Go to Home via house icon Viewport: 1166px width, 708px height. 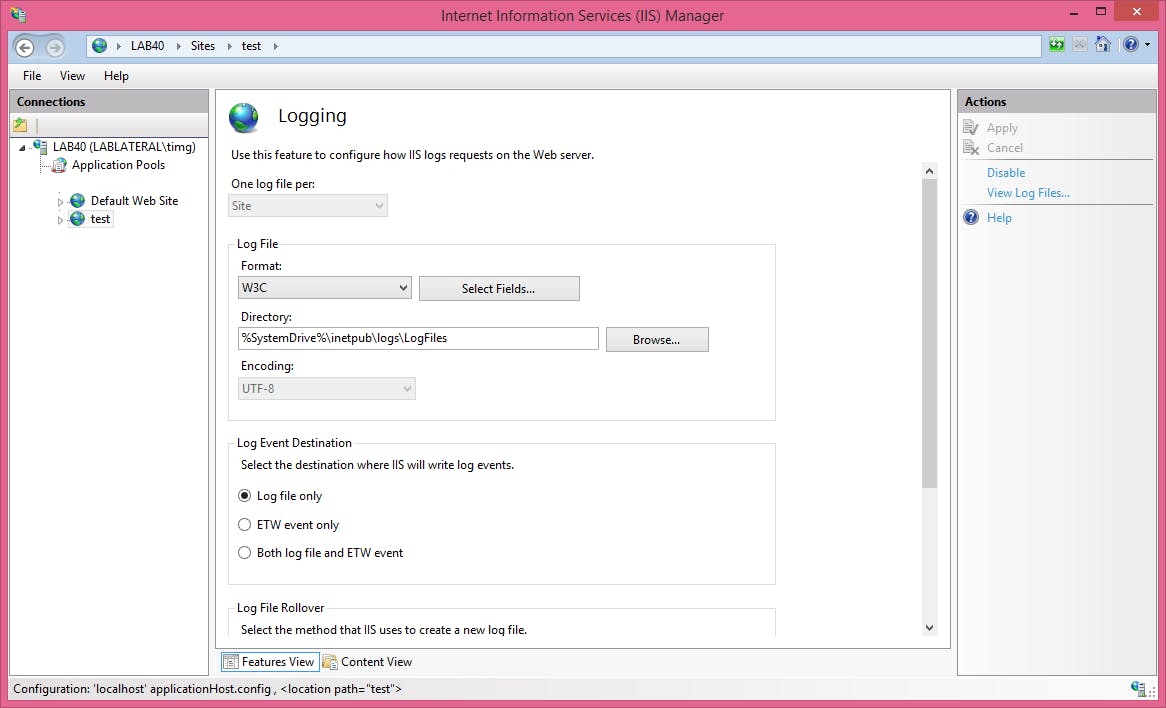pos(1103,45)
